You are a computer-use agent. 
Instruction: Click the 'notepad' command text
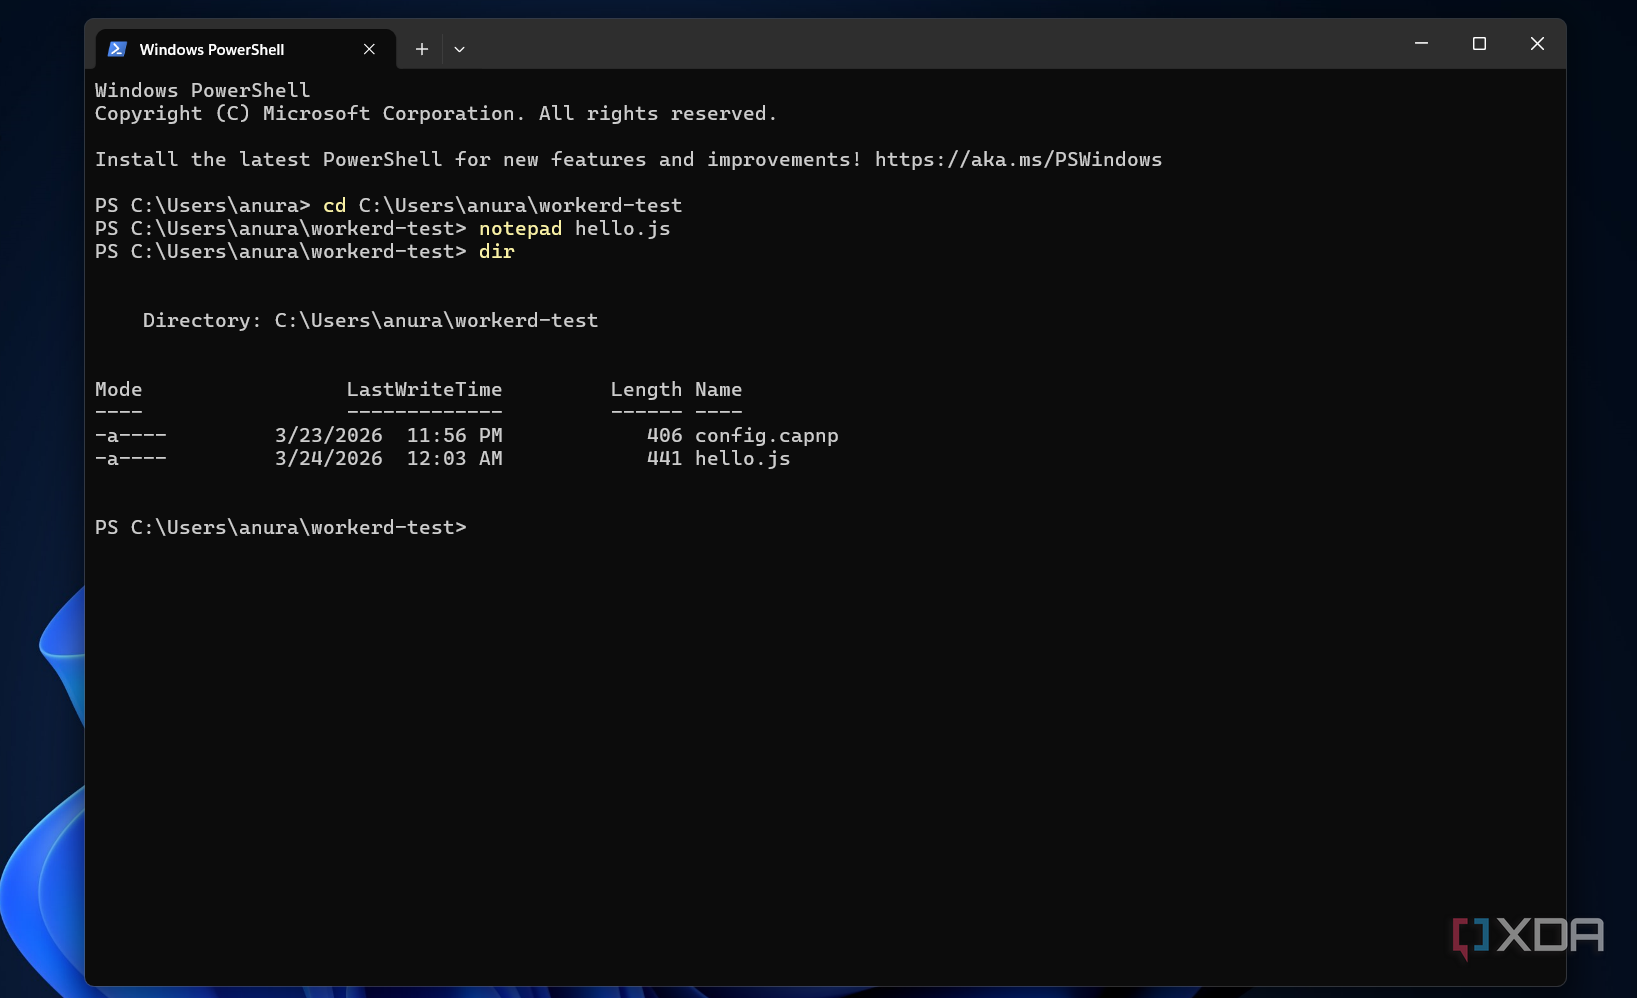520,229
